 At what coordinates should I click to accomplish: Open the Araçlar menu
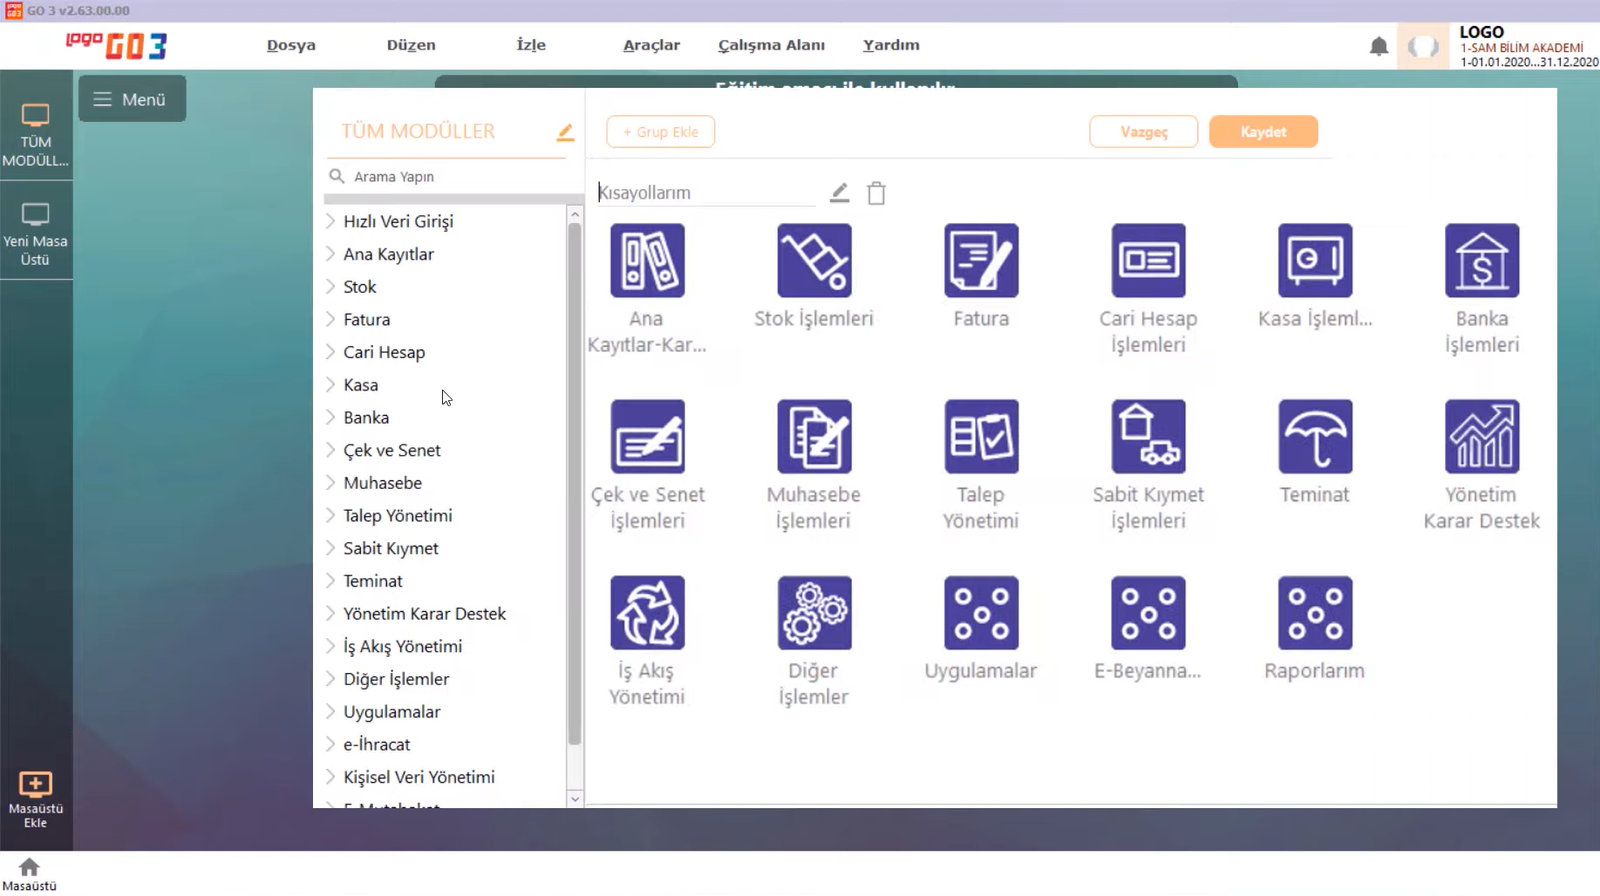(651, 45)
